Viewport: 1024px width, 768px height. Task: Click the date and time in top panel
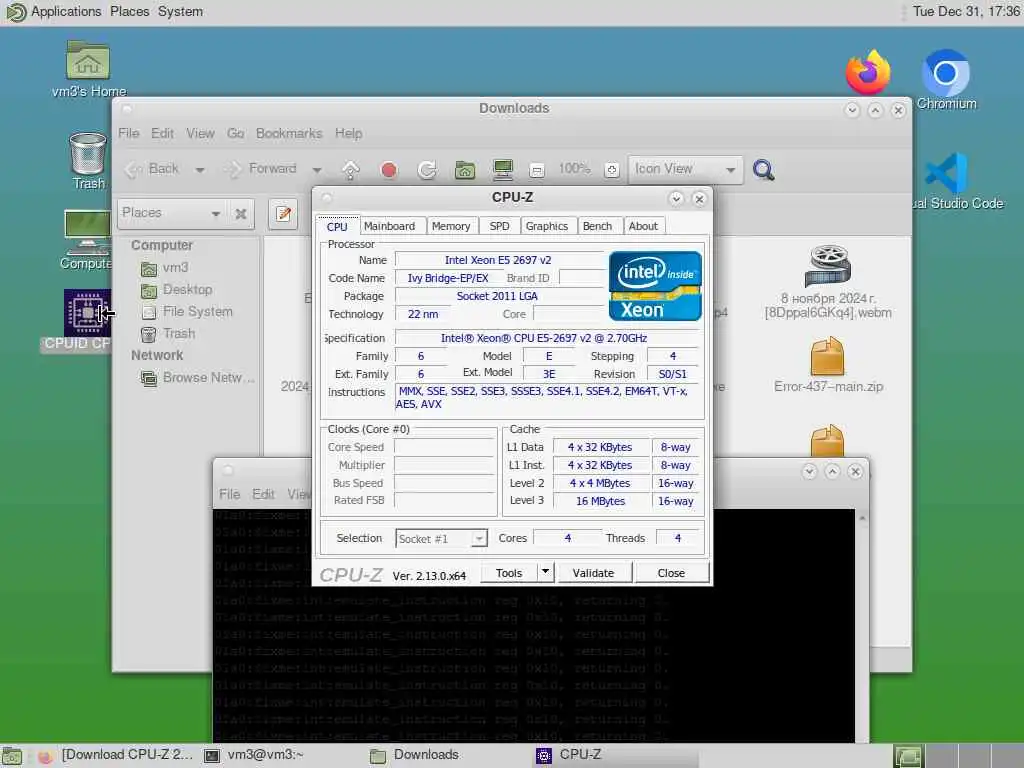[966, 12]
